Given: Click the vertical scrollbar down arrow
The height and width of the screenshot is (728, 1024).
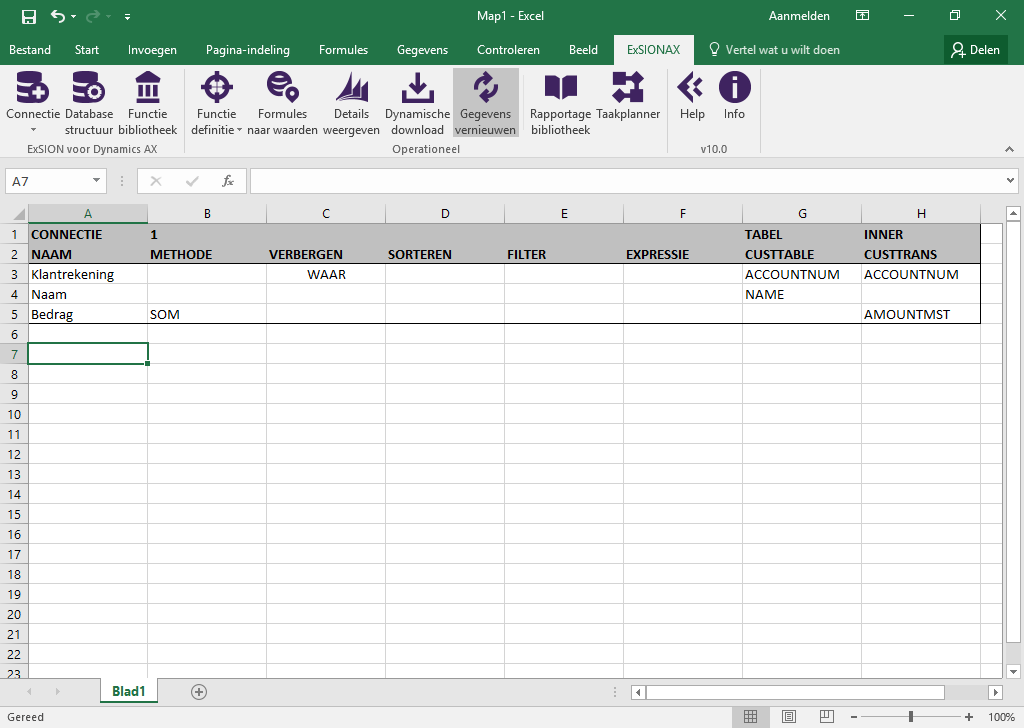Looking at the screenshot, I should click(x=1013, y=671).
